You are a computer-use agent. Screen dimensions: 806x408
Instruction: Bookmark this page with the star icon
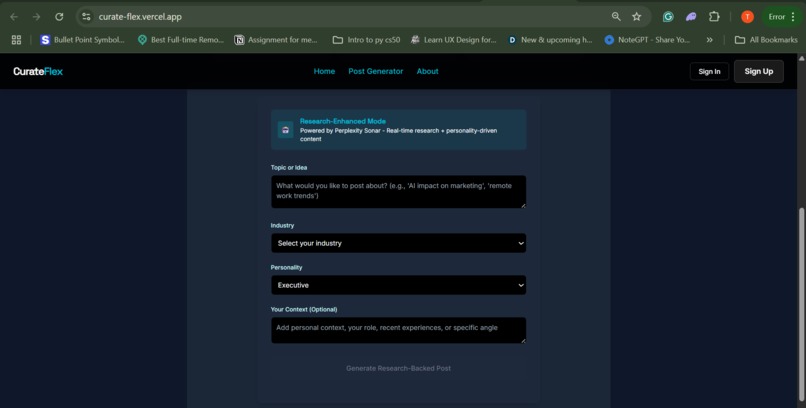636,17
